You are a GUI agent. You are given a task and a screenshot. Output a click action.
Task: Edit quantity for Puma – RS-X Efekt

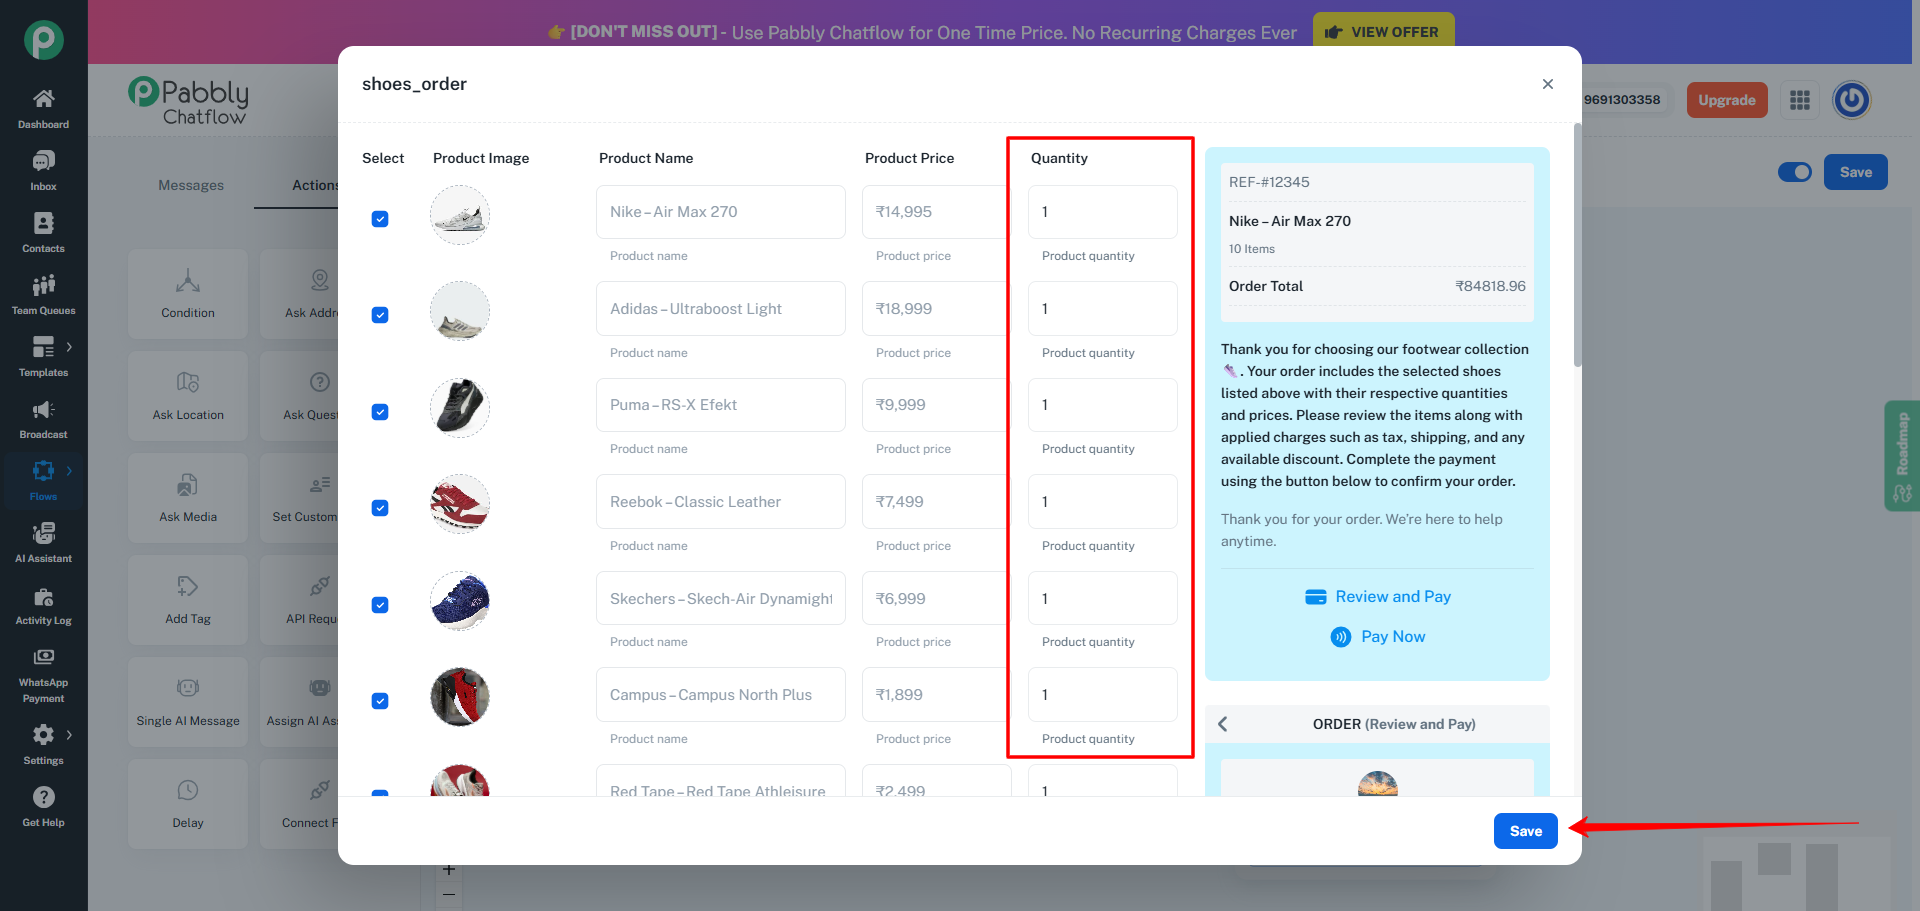click(1103, 405)
